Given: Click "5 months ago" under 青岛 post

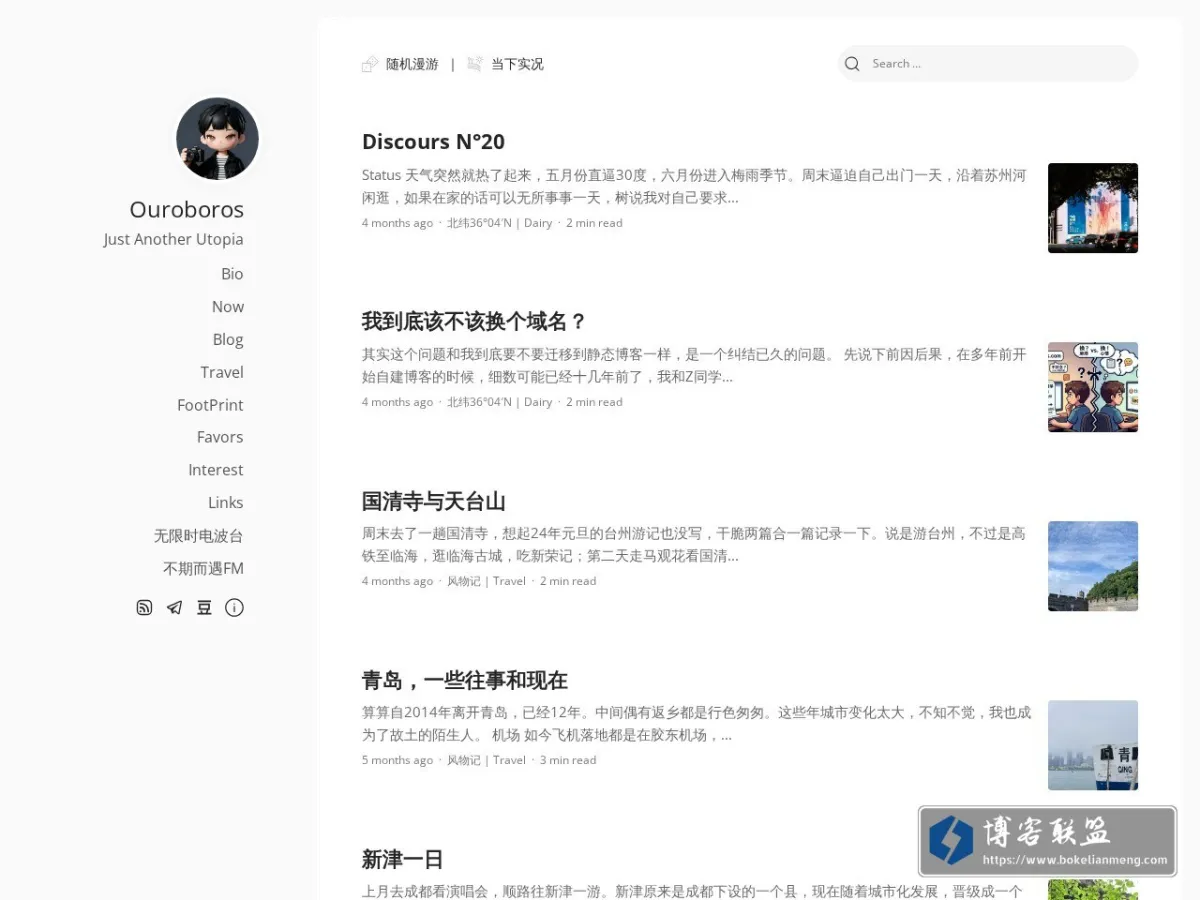Looking at the screenshot, I should (397, 760).
